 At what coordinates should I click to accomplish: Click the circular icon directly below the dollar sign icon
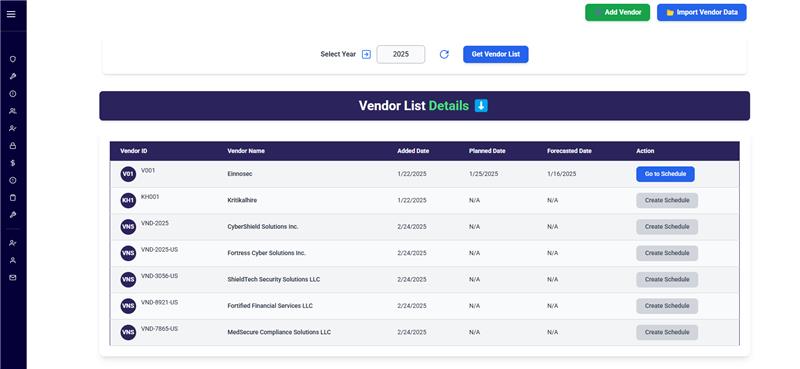(x=13, y=180)
